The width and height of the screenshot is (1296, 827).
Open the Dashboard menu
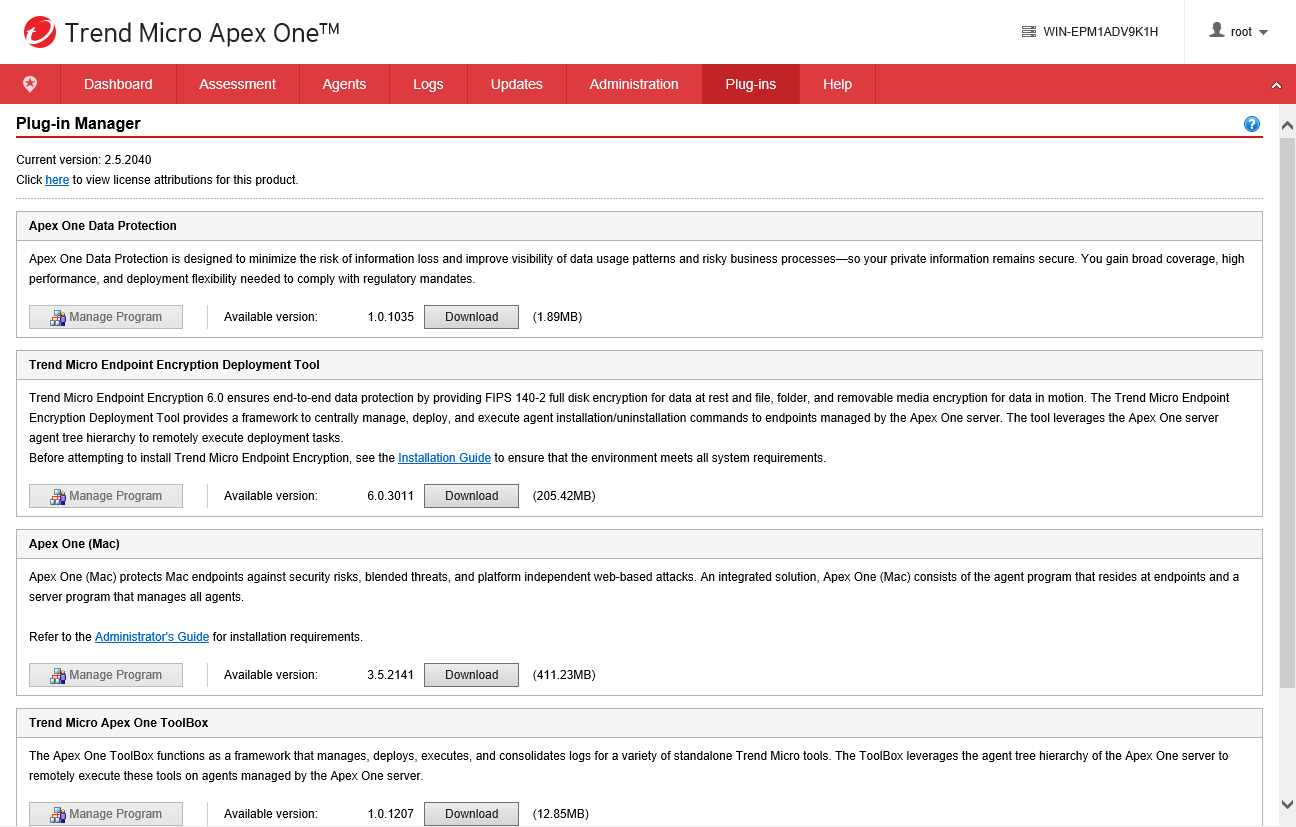(118, 84)
